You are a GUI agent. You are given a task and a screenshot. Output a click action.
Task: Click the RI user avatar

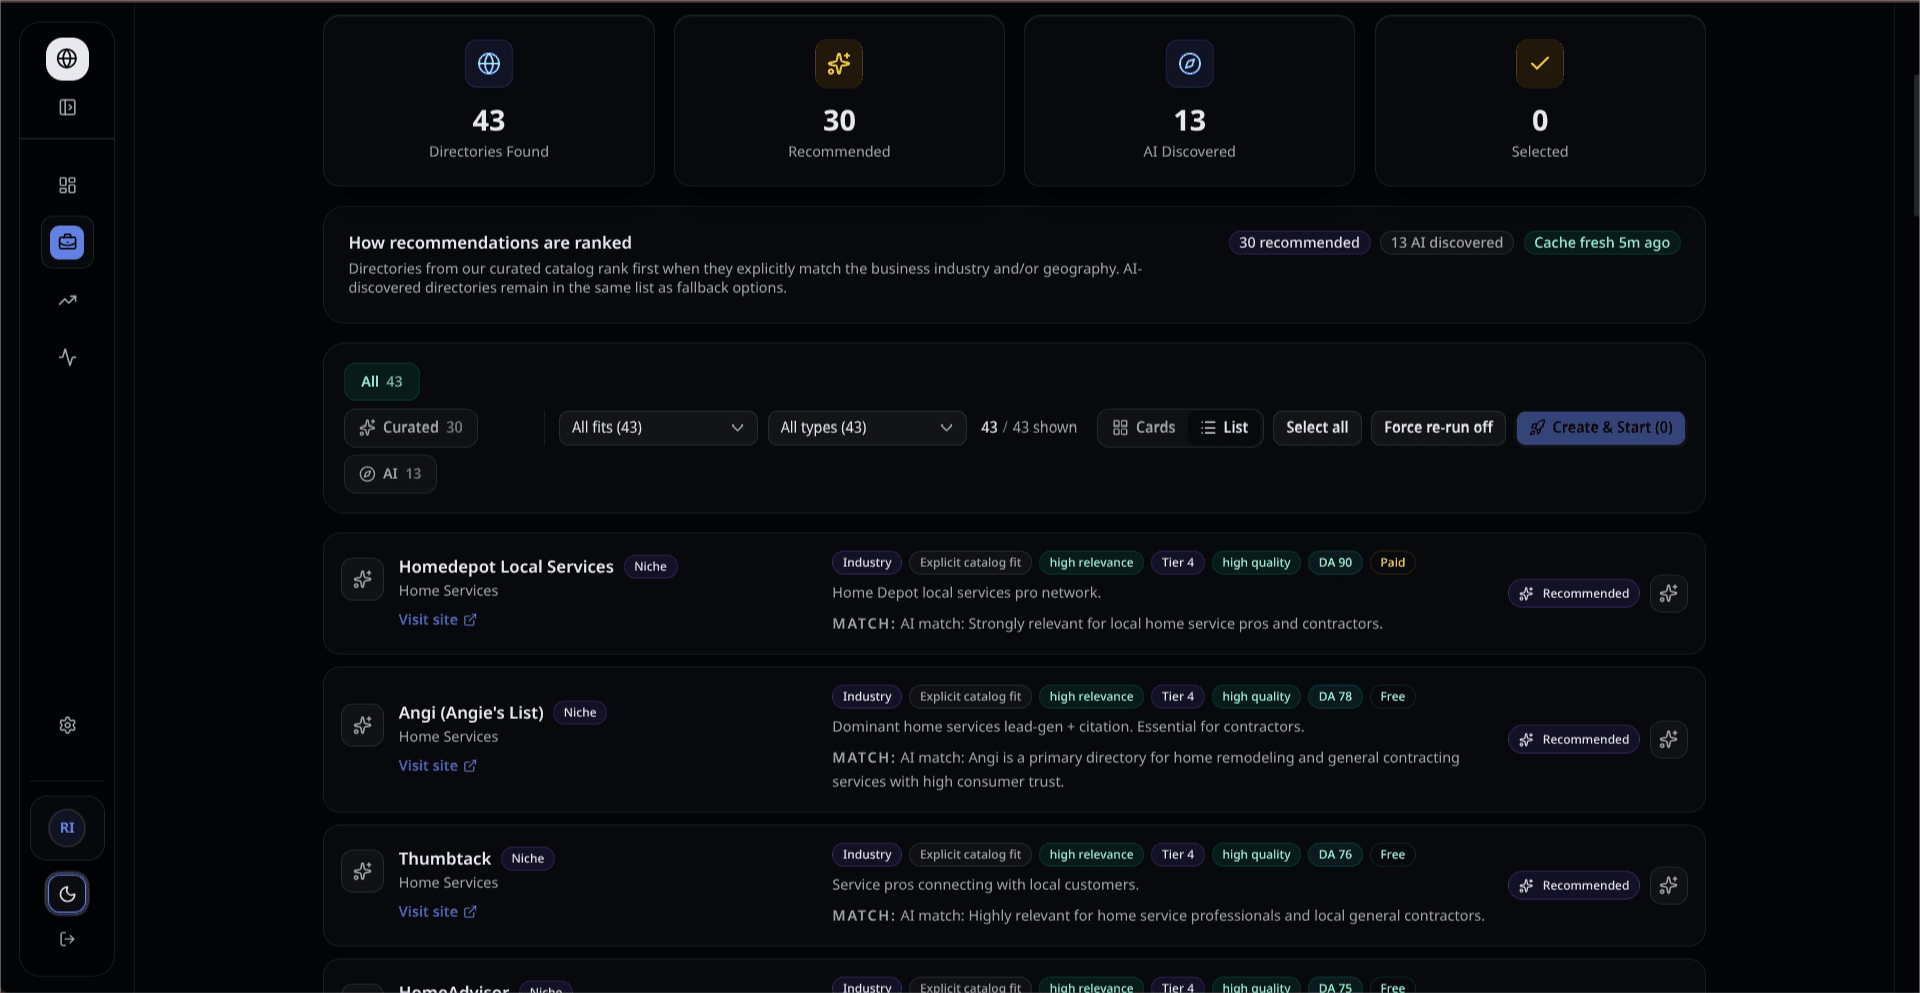pyautogui.click(x=67, y=828)
